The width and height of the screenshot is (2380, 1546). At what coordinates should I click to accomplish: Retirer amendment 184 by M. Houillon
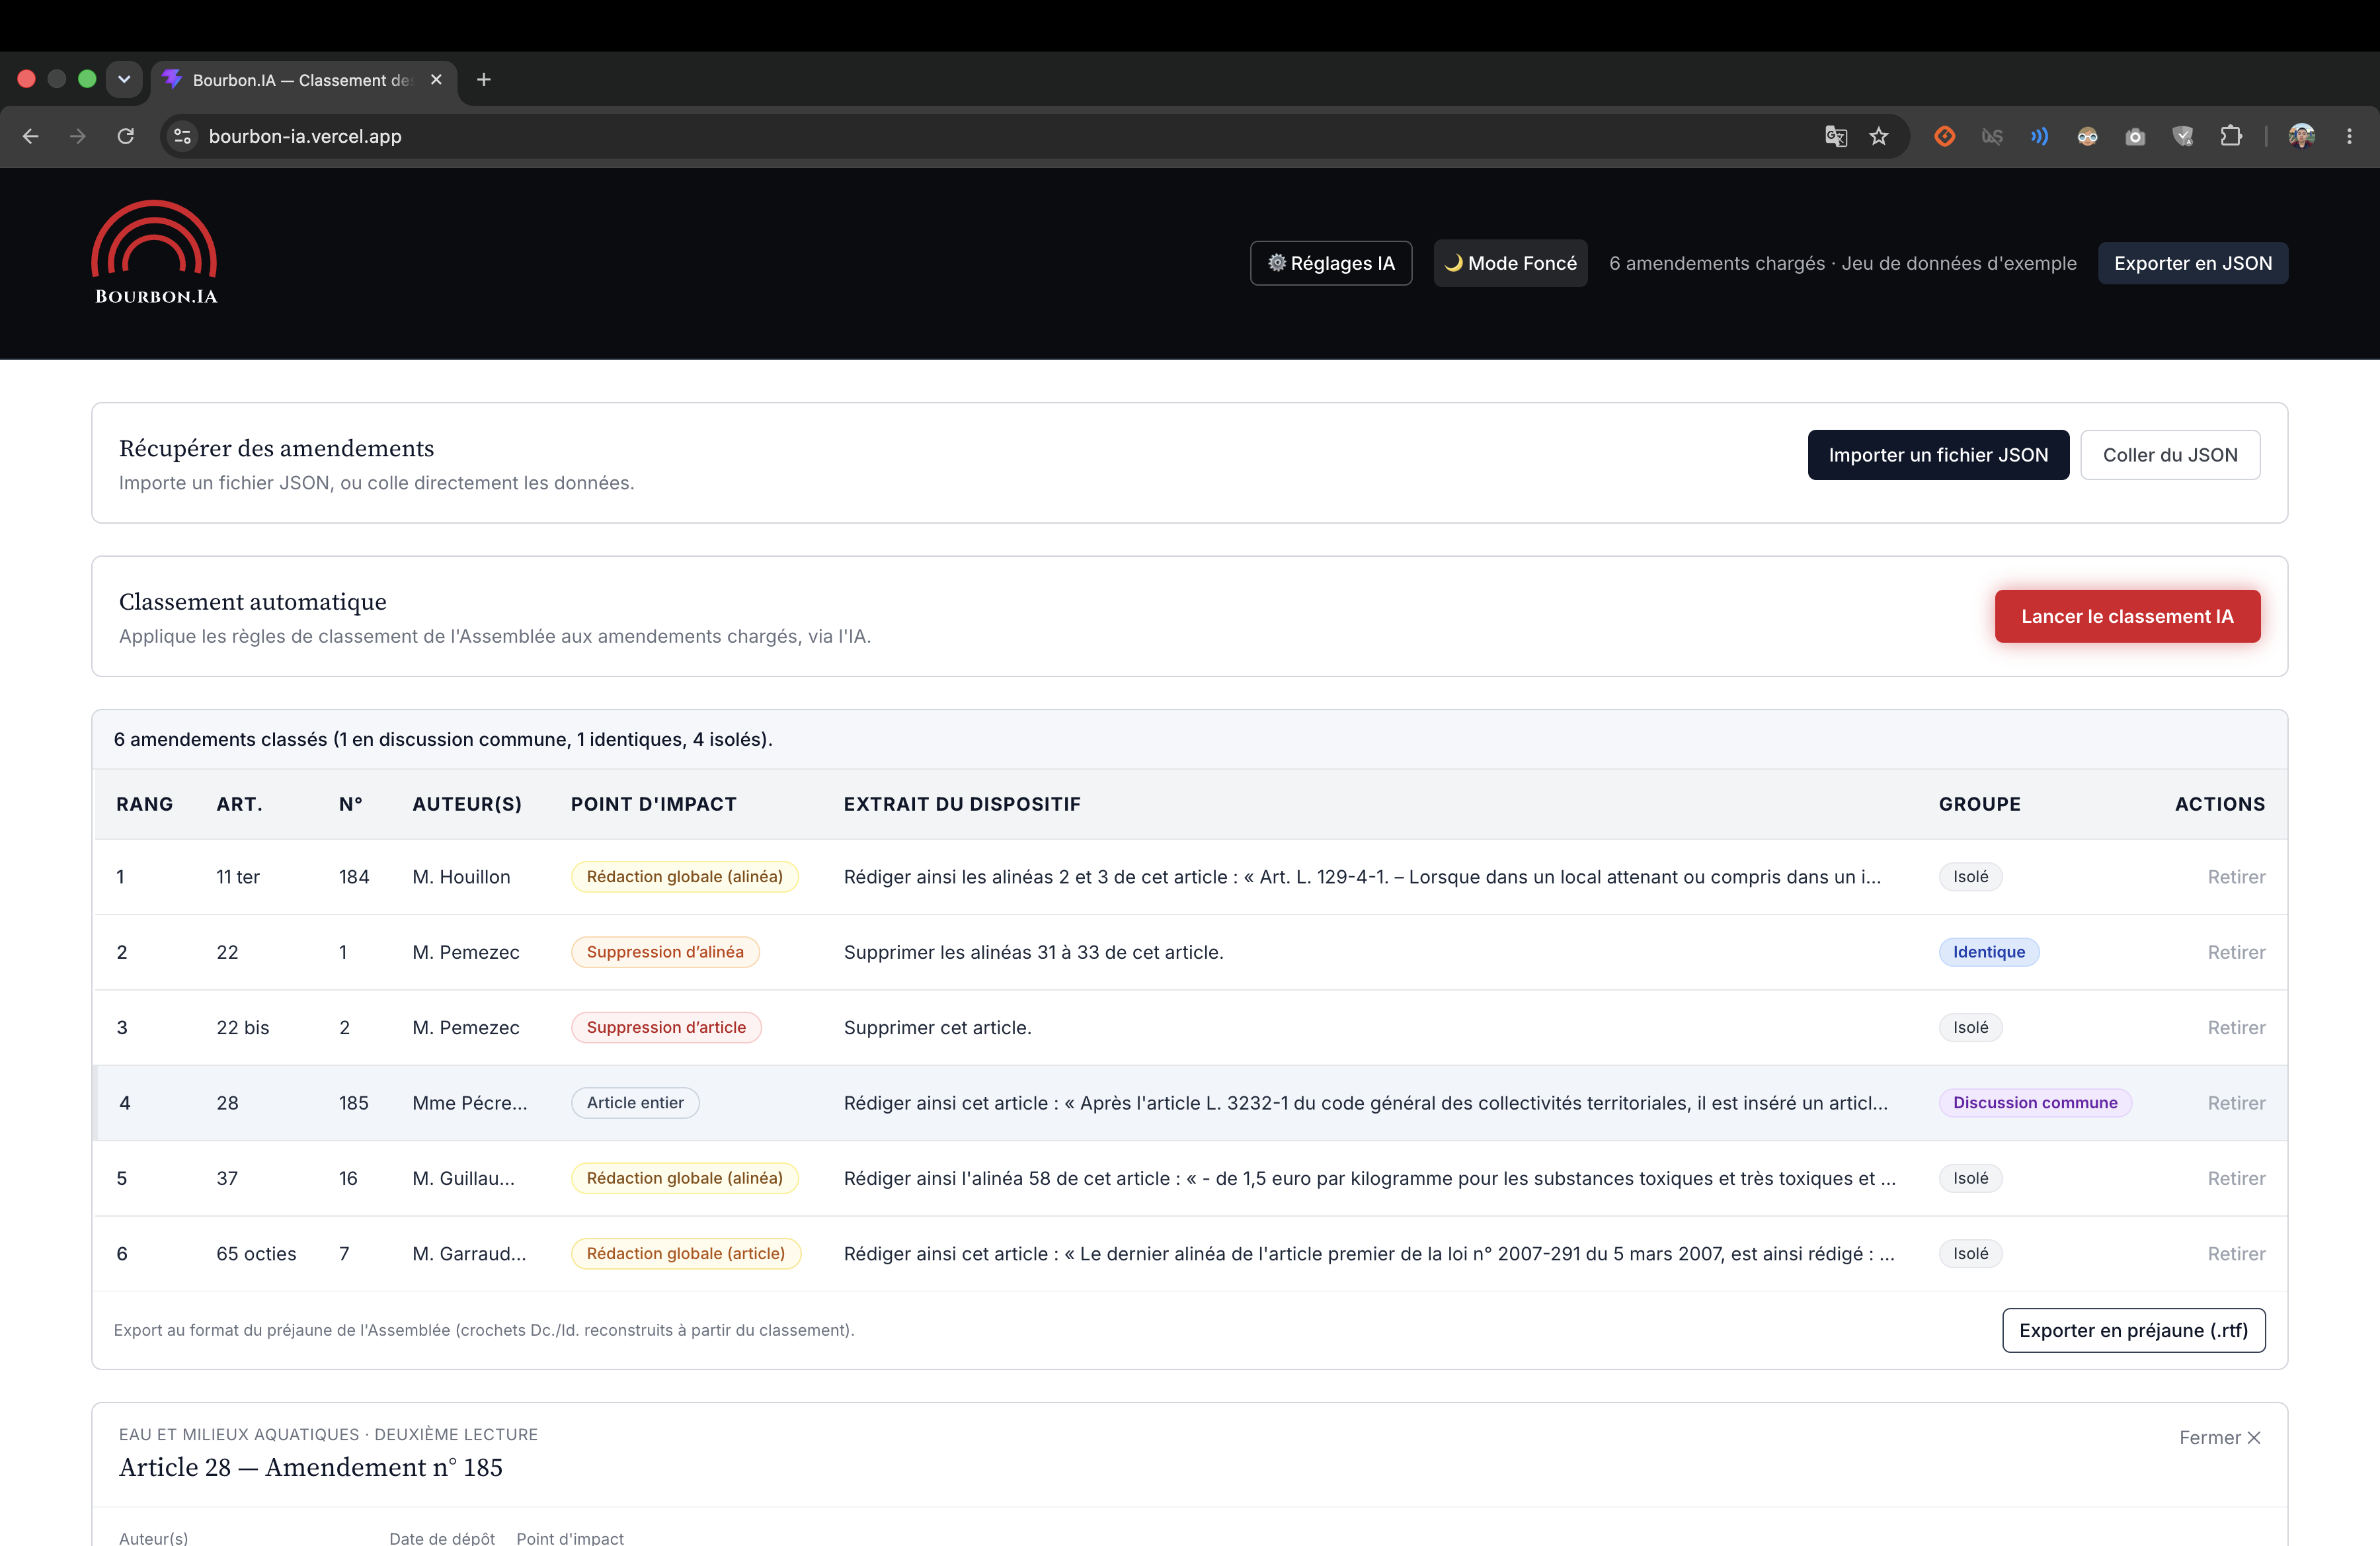click(x=2236, y=877)
